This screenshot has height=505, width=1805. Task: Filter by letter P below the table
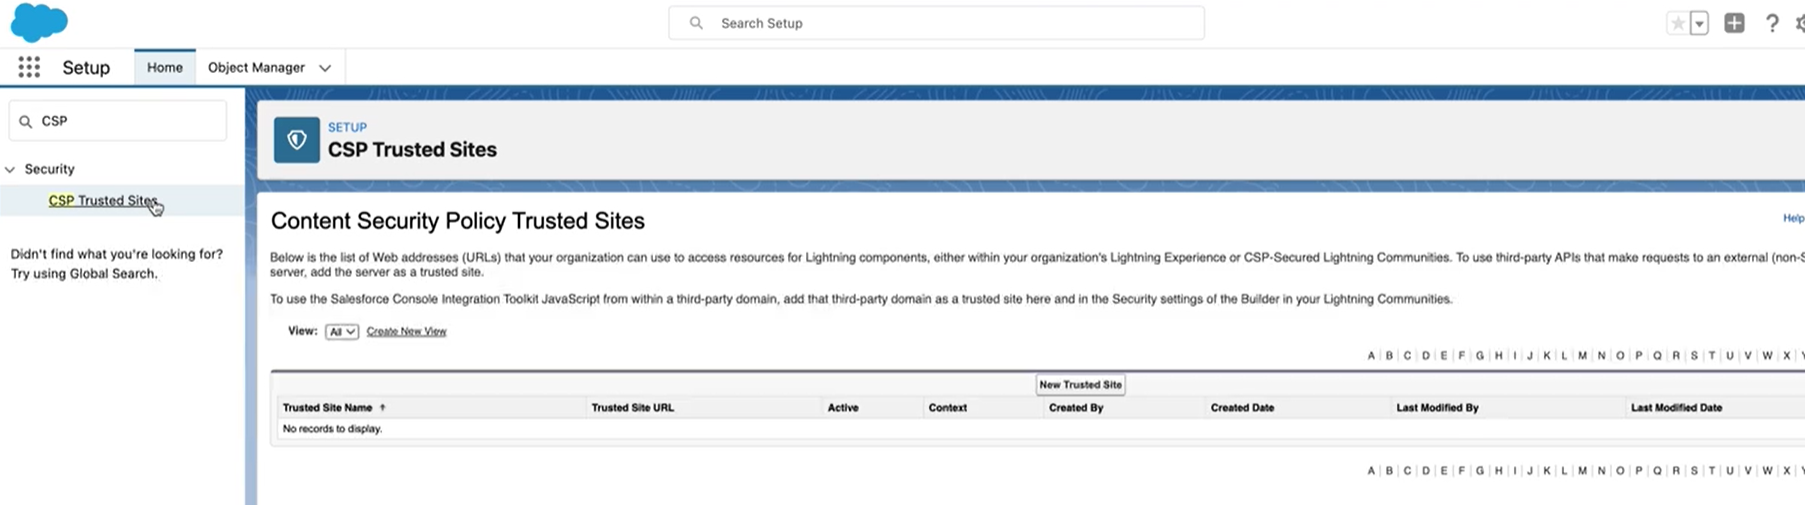pyautogui.click(x=1638, y=471)
